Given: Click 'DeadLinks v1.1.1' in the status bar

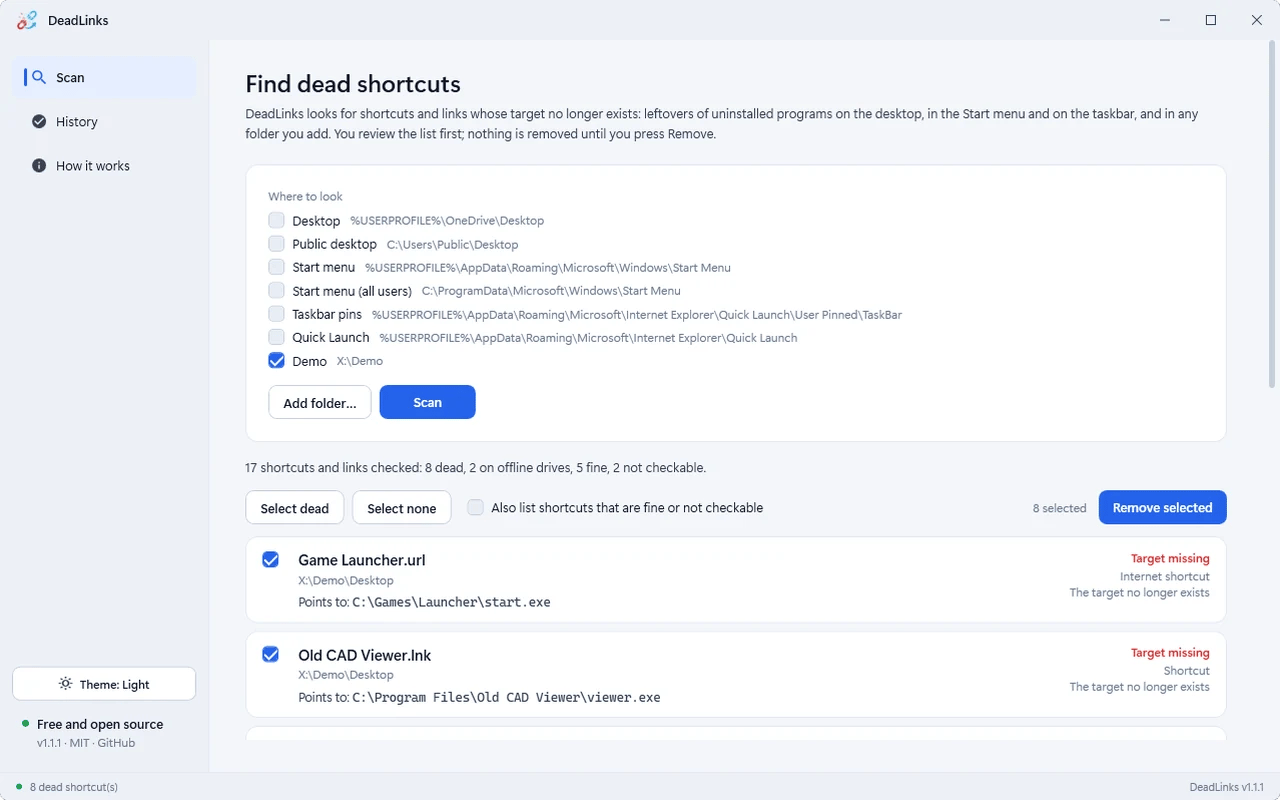Looking at the screenshot, I should click(x=1227, y=787).
